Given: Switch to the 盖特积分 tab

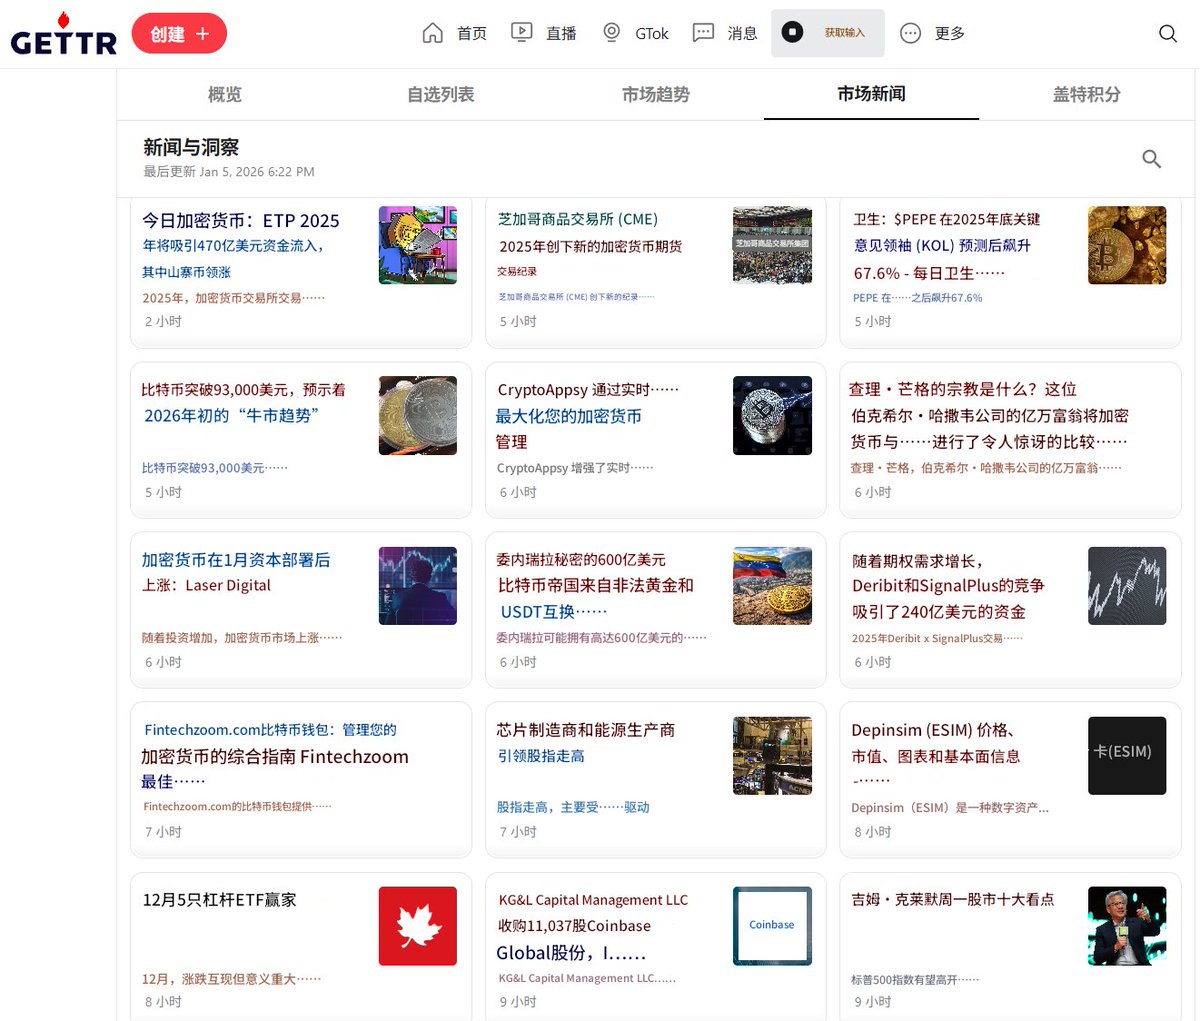Looking at the screenshot, I should tap(1086, 95).
